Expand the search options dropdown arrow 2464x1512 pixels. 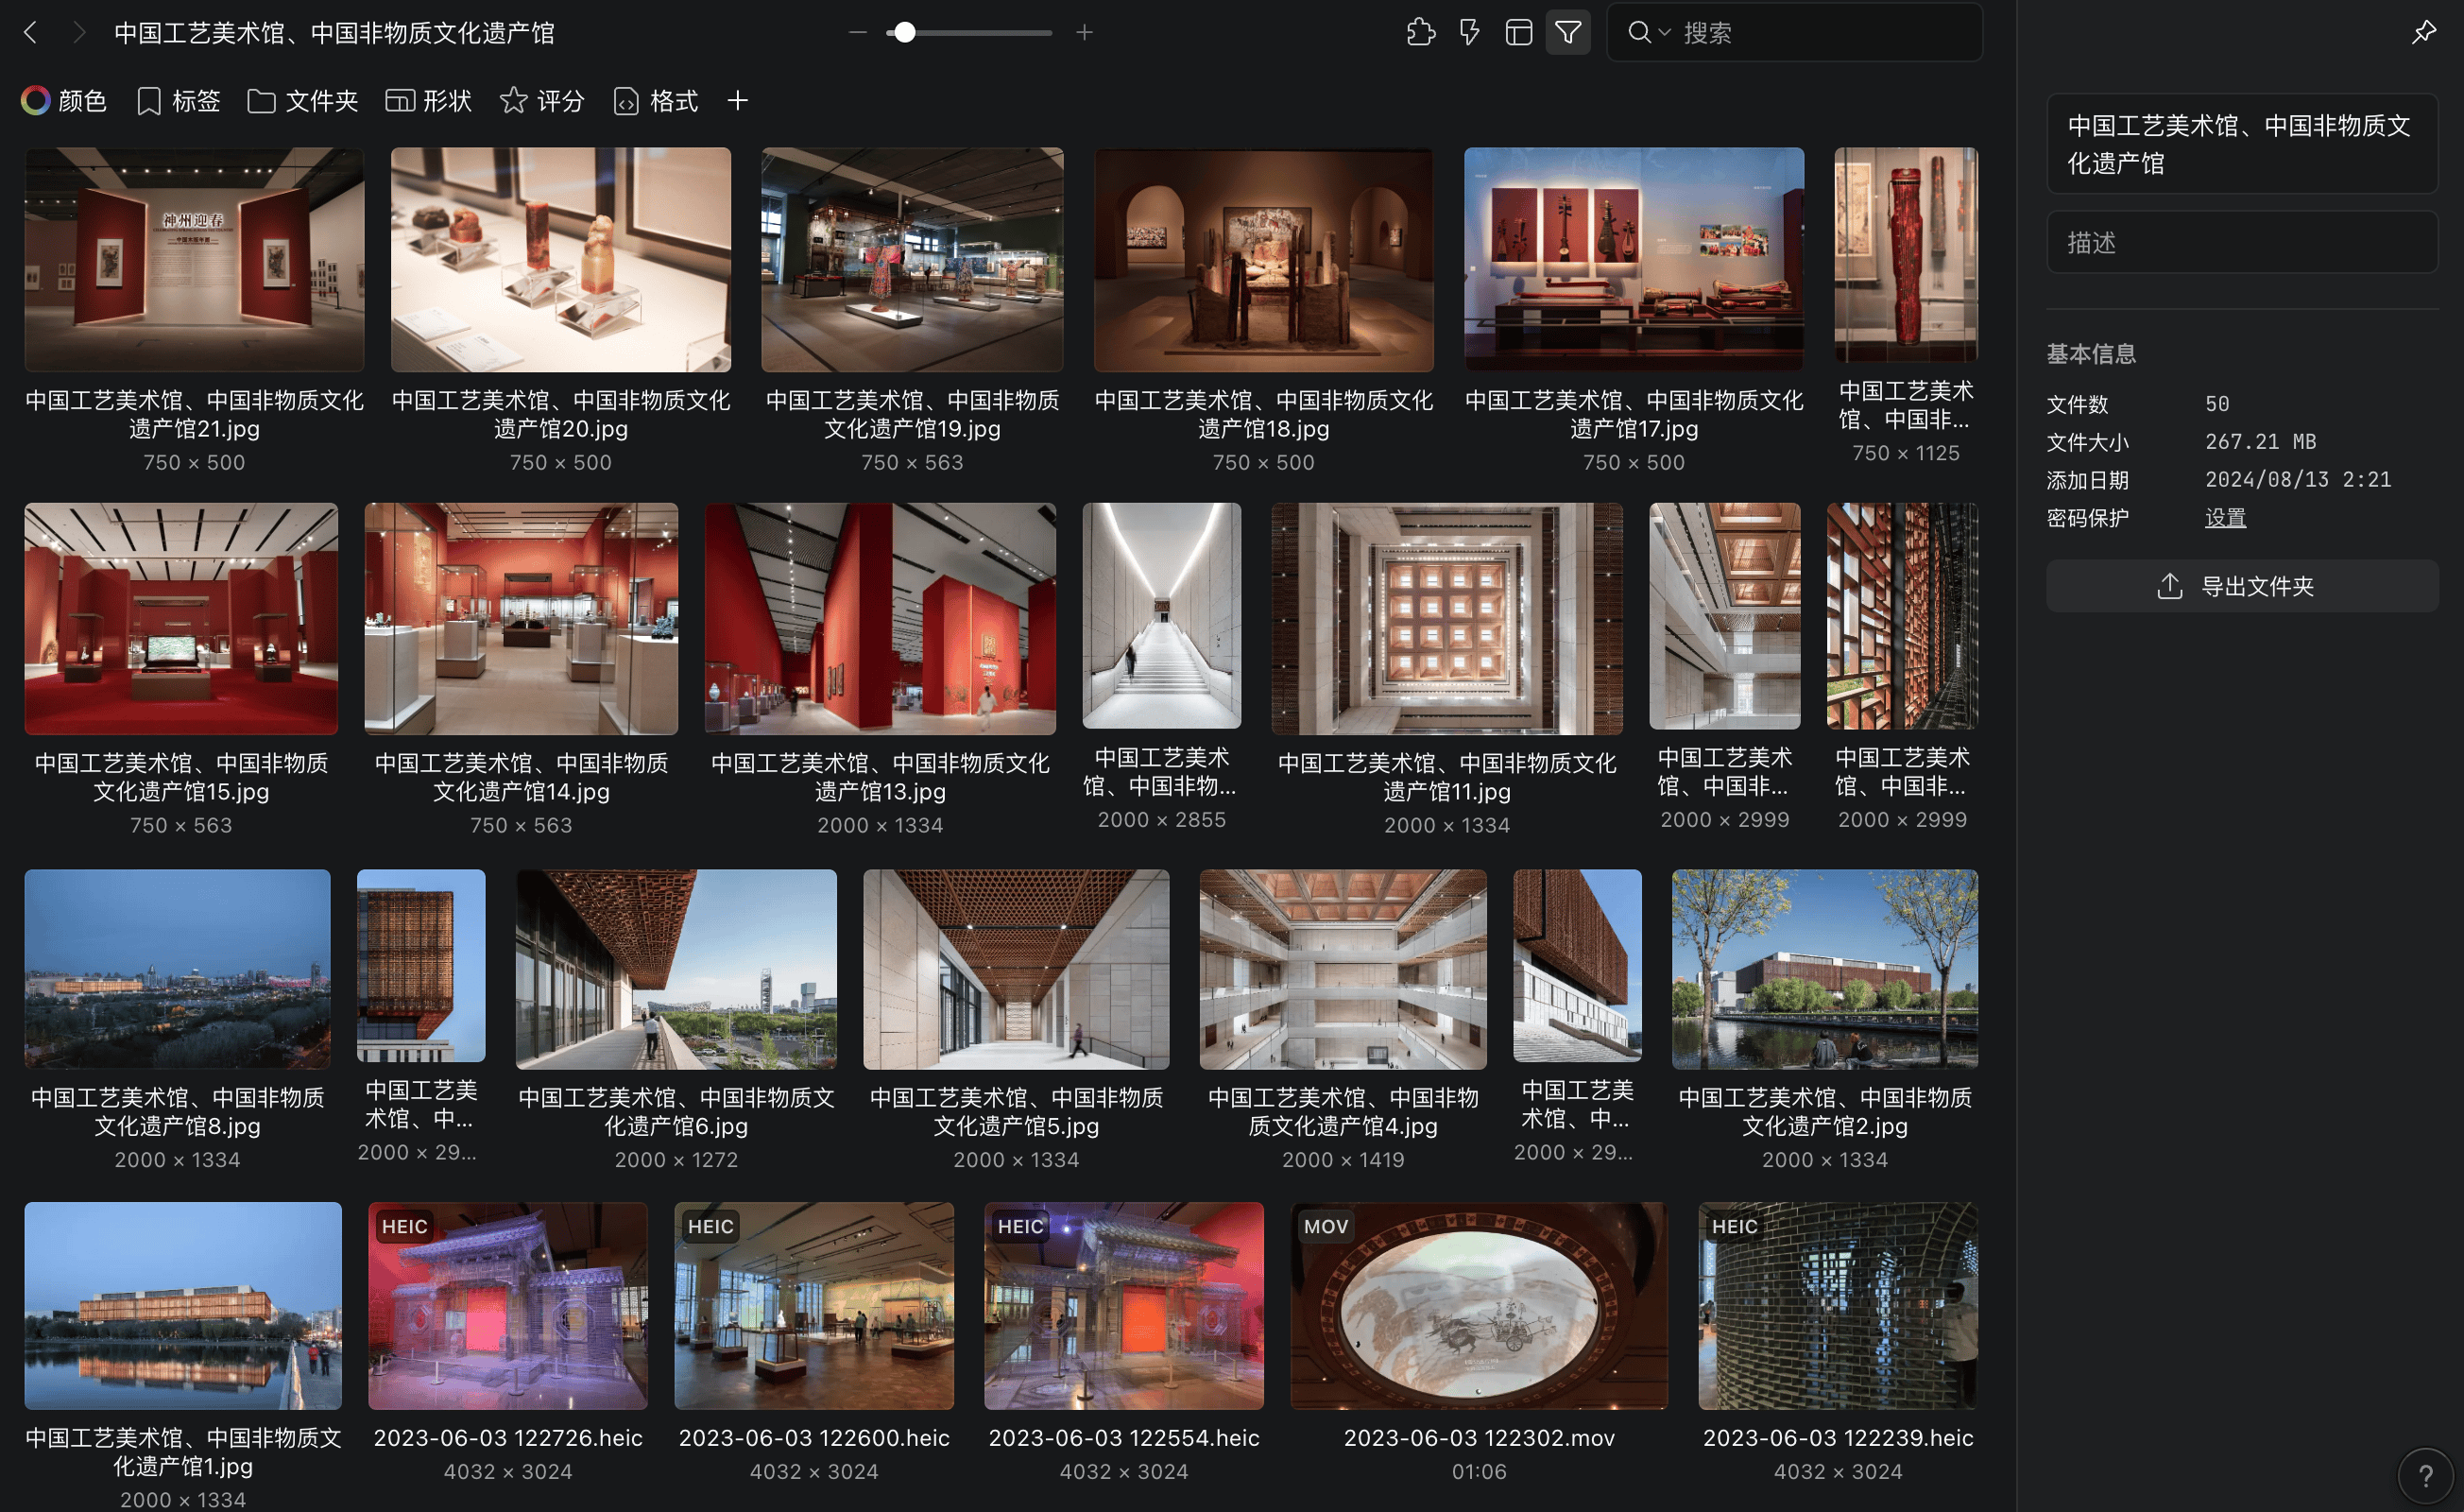[x=1664, y=33]
